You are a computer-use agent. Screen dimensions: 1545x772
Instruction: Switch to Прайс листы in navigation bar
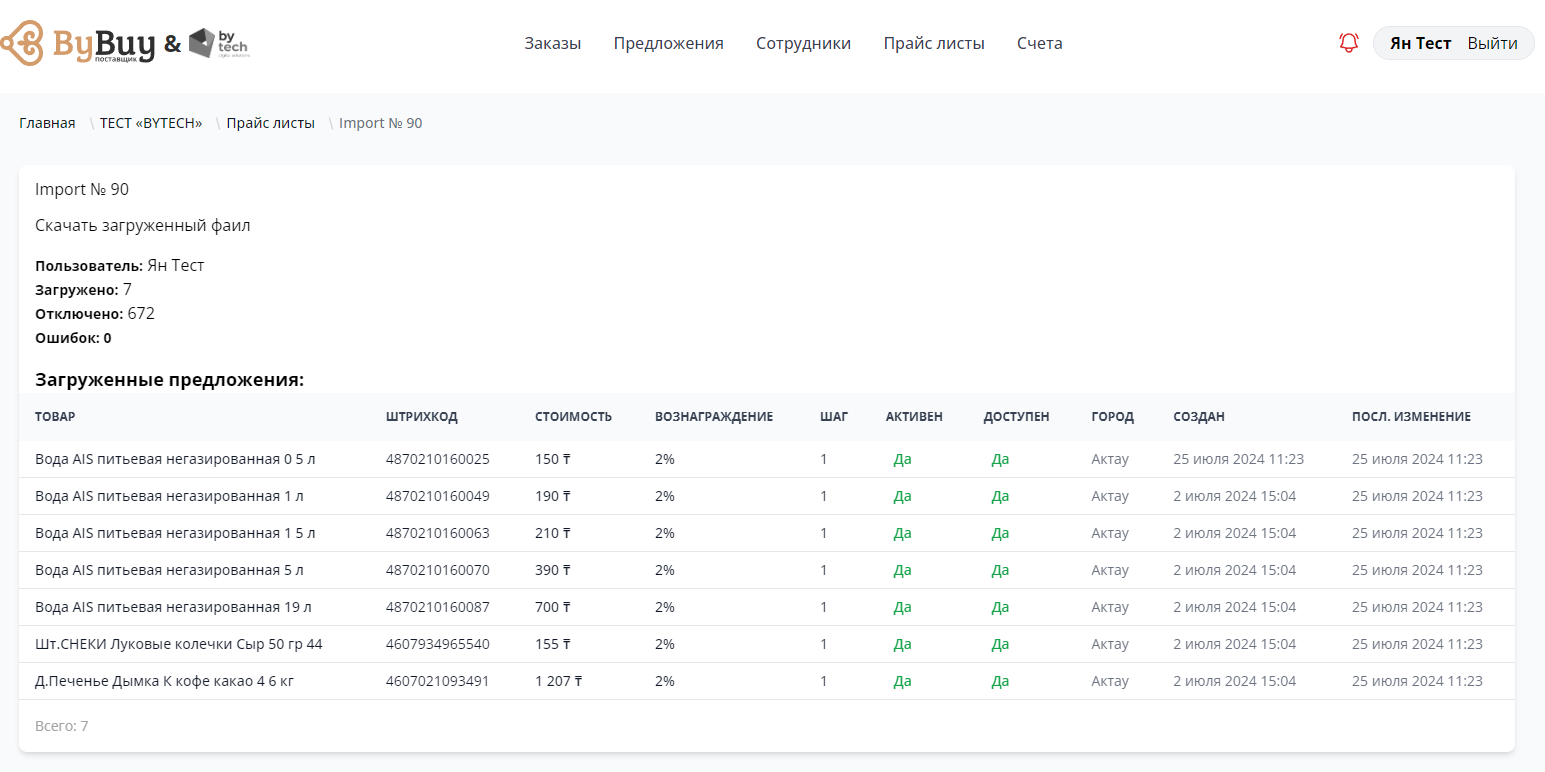pos(933,43)
